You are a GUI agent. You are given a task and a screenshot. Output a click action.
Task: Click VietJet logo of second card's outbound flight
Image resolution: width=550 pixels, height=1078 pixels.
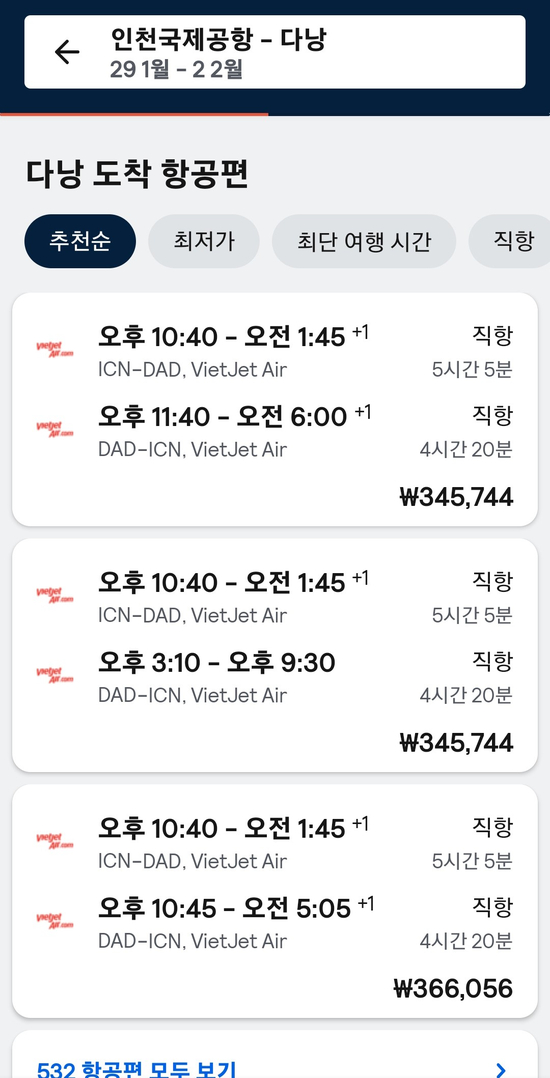click(54, 595)
